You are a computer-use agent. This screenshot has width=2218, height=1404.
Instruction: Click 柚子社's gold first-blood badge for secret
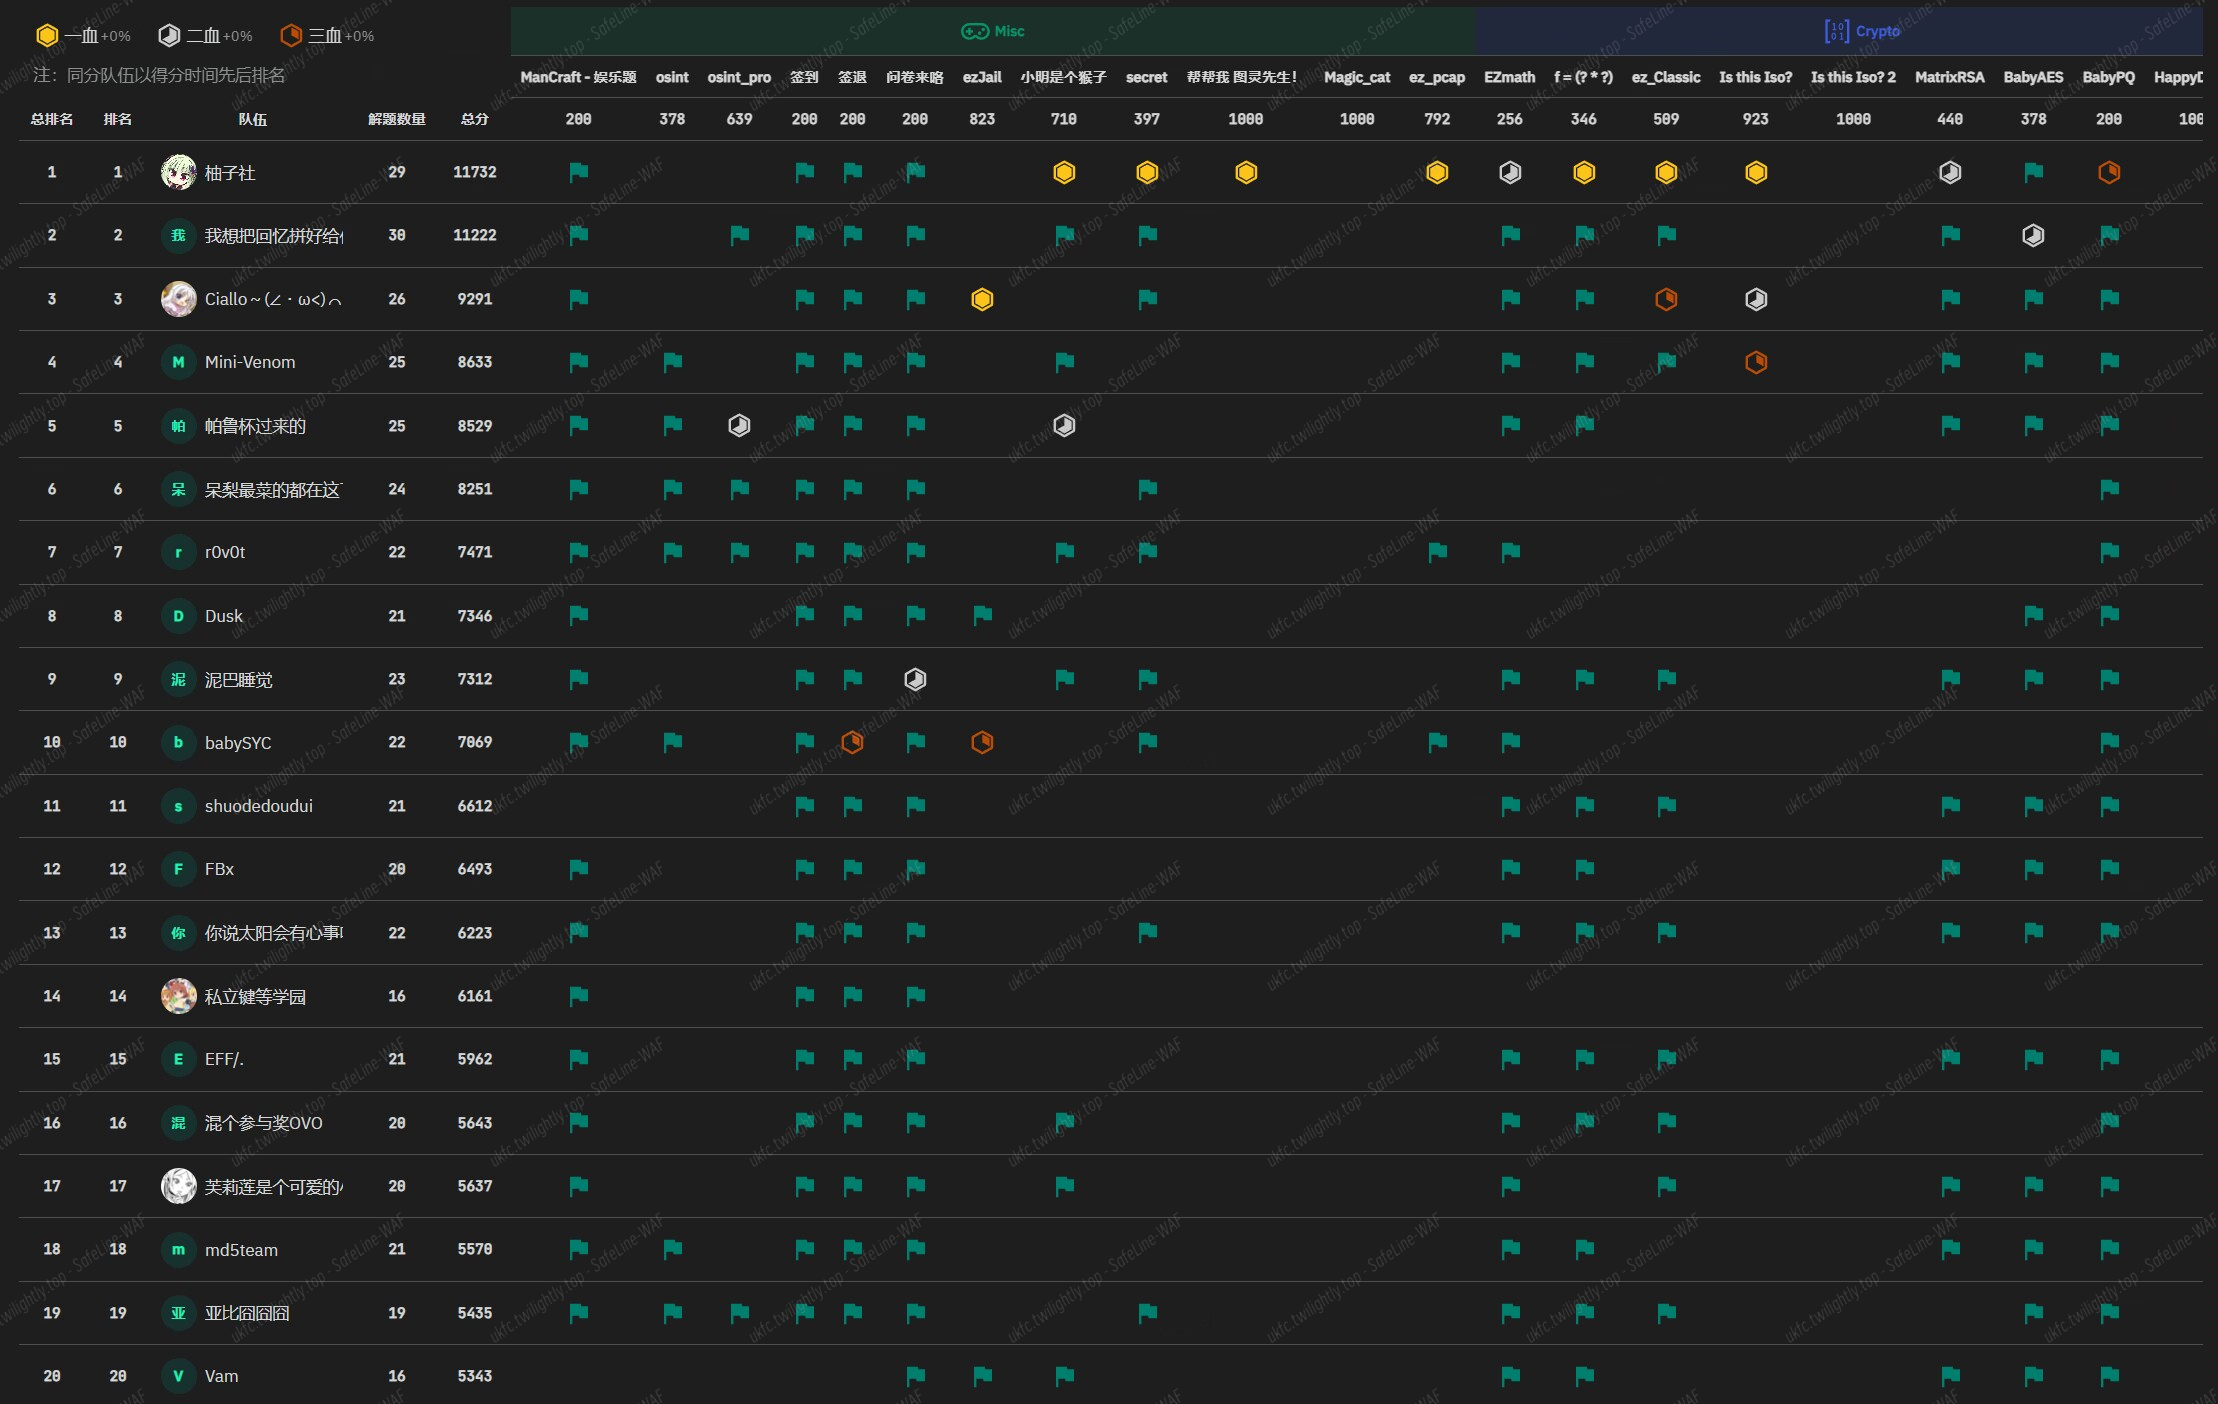click(x=1147, y=172)
